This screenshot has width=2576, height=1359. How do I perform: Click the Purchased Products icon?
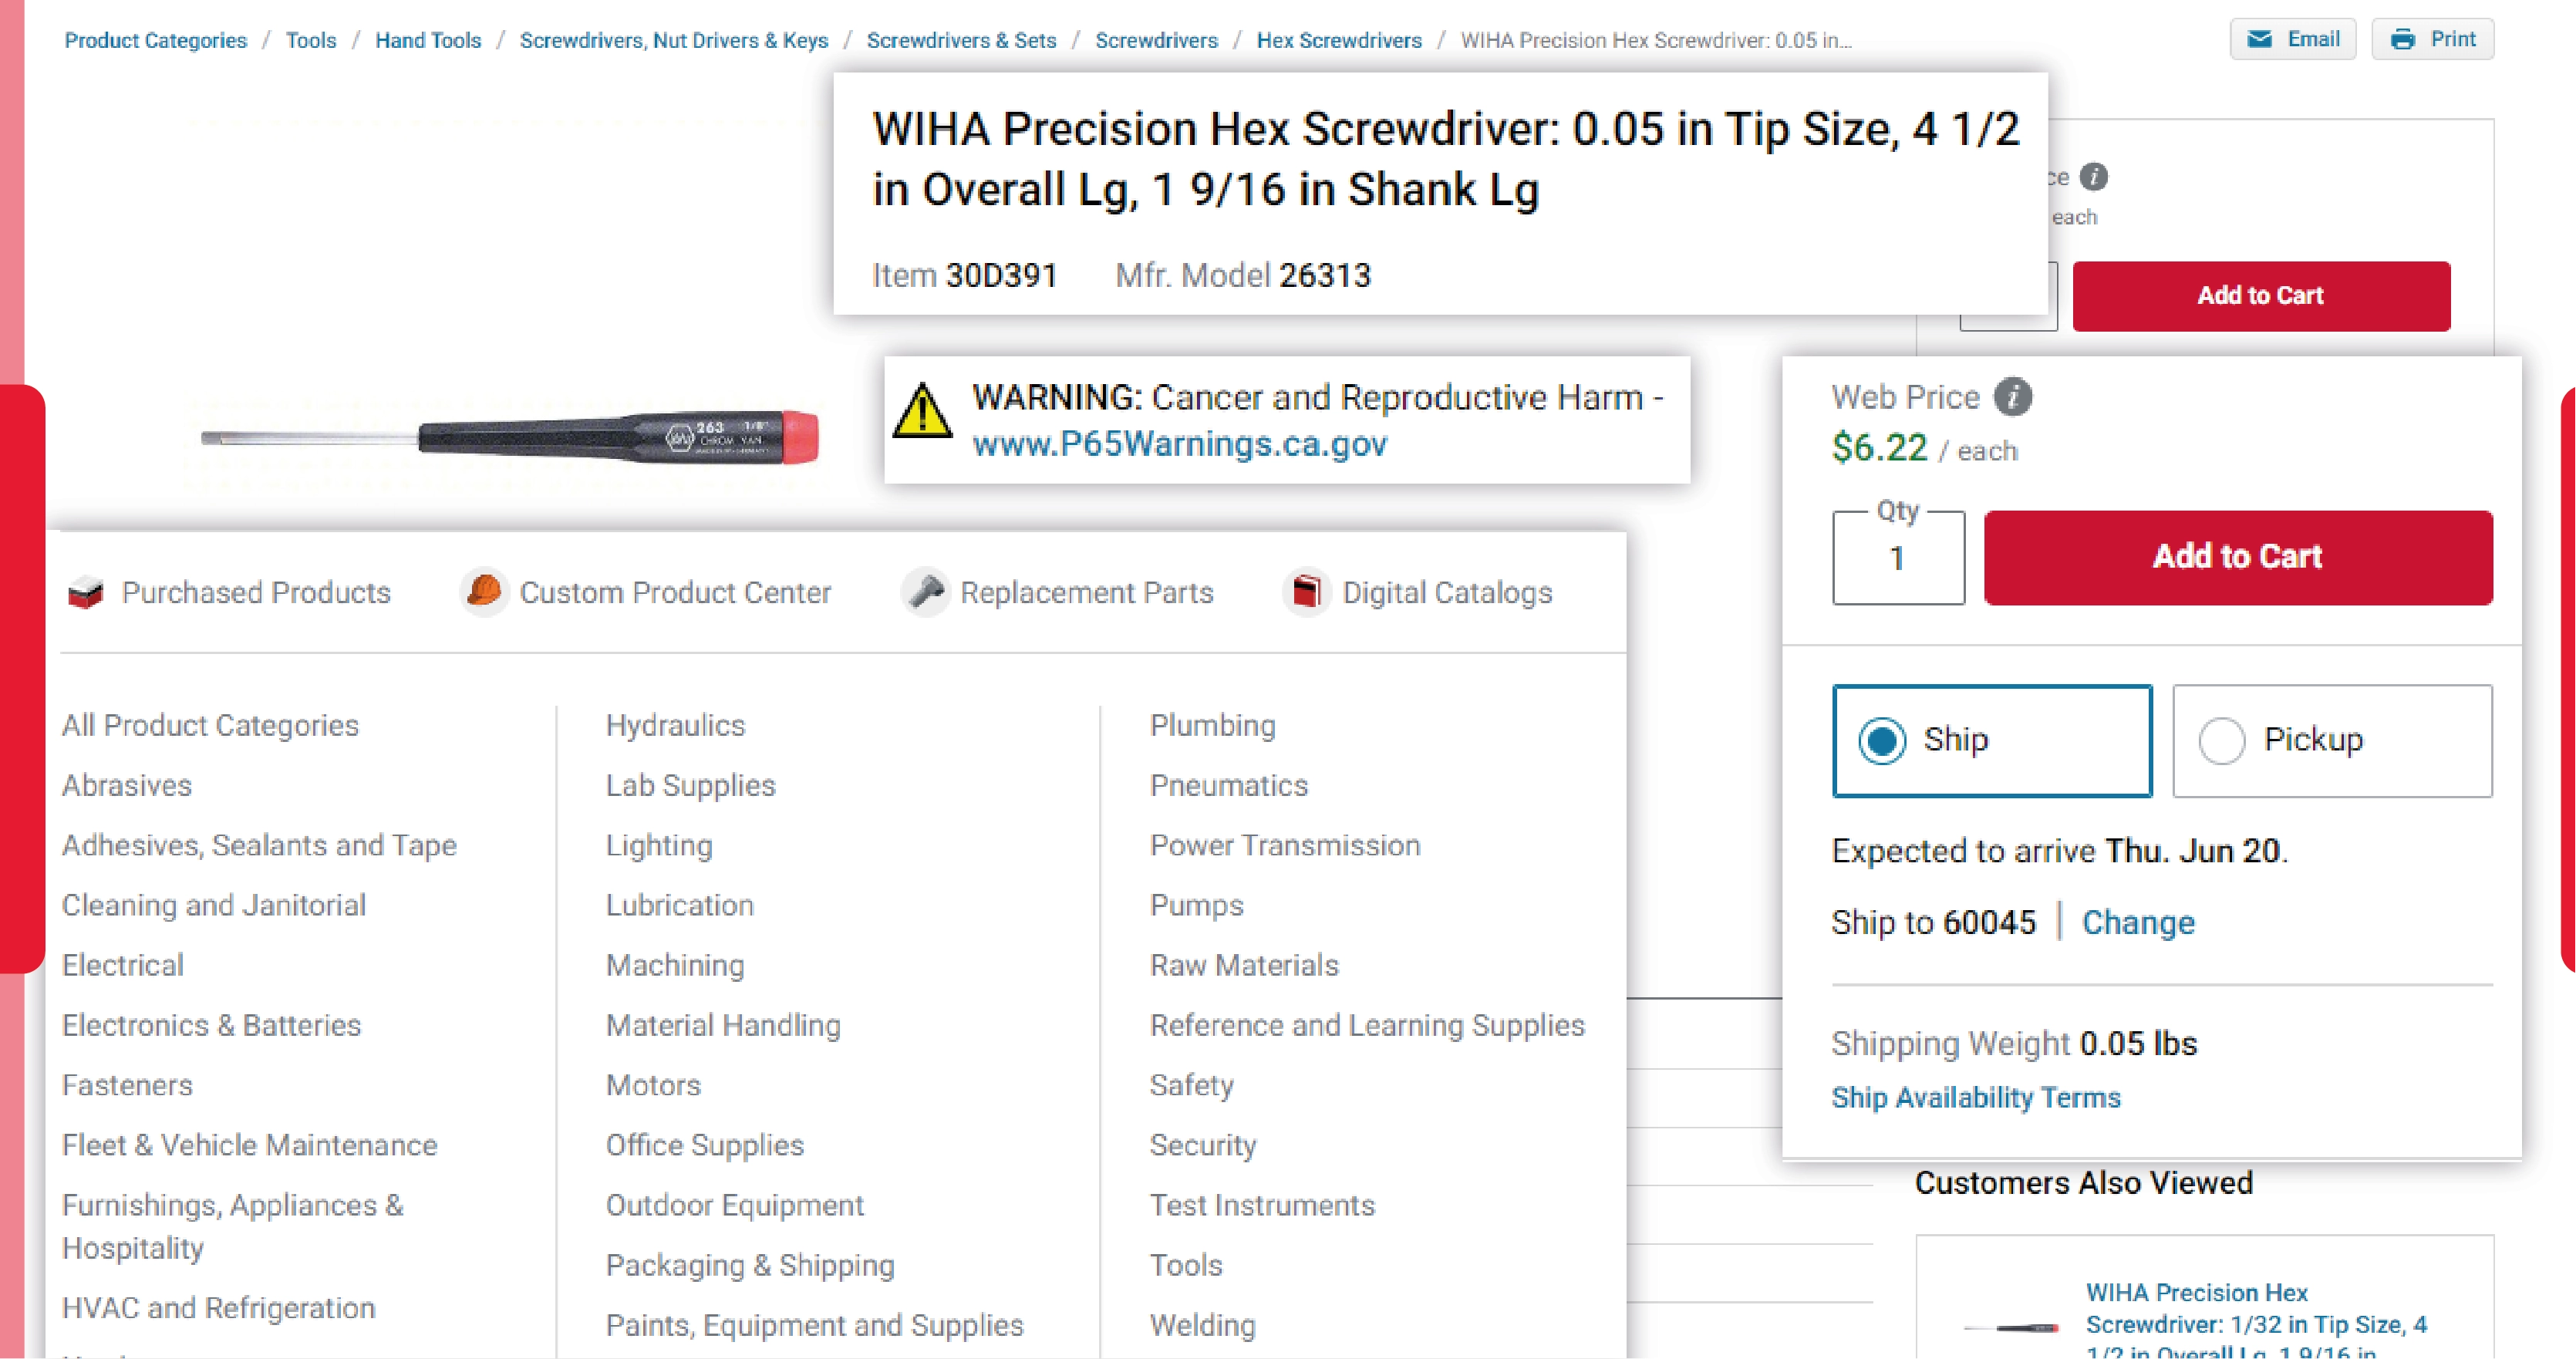[83, 592]
